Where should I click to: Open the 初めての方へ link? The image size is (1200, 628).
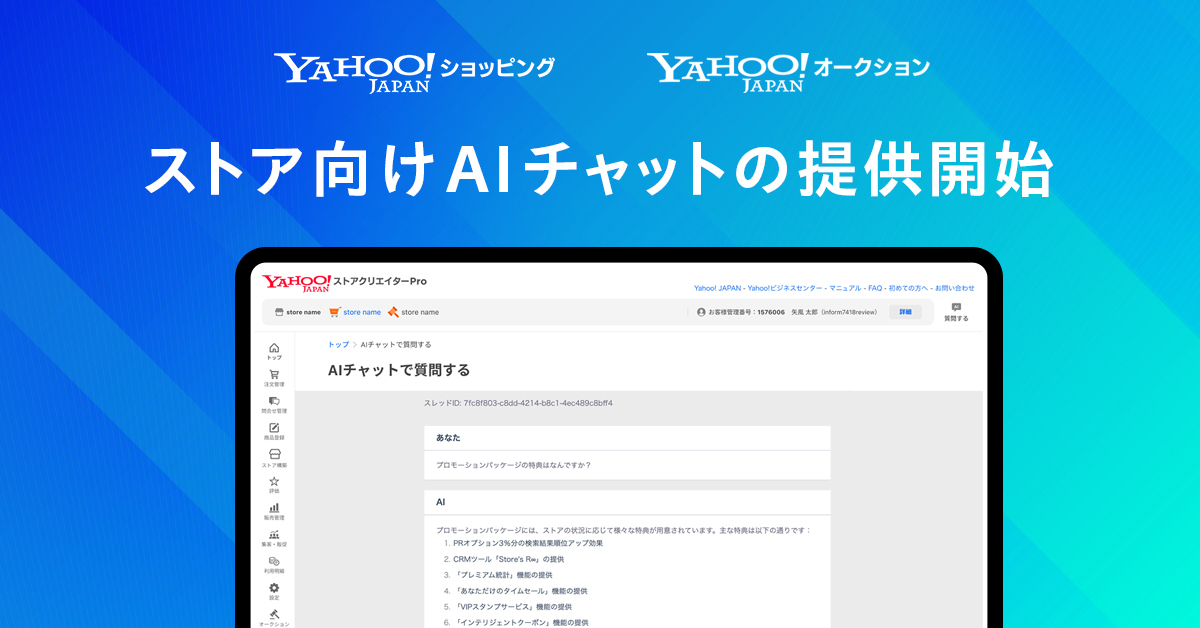[909, 288]
